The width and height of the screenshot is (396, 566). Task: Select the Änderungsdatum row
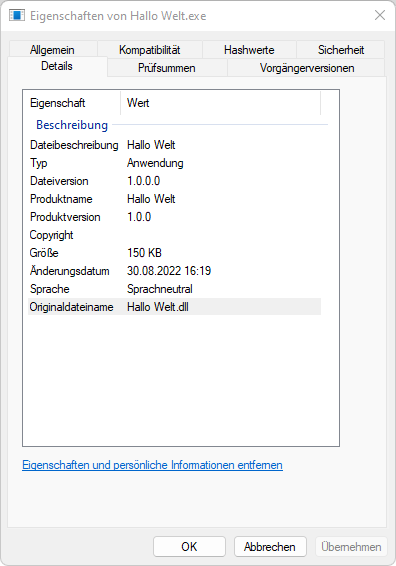coord(174,271)
